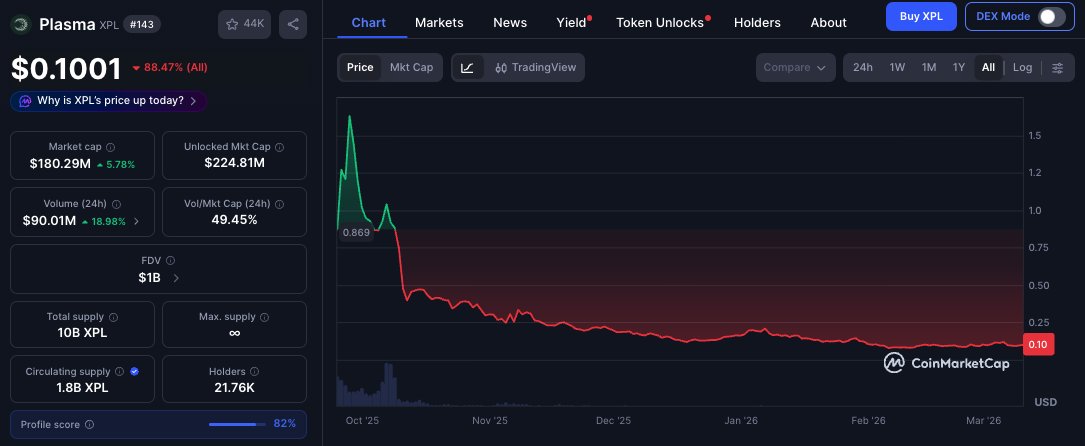Expand Volume (24h) details chevron
This screenshot has width=1085, height=446.
click(136, 221)
